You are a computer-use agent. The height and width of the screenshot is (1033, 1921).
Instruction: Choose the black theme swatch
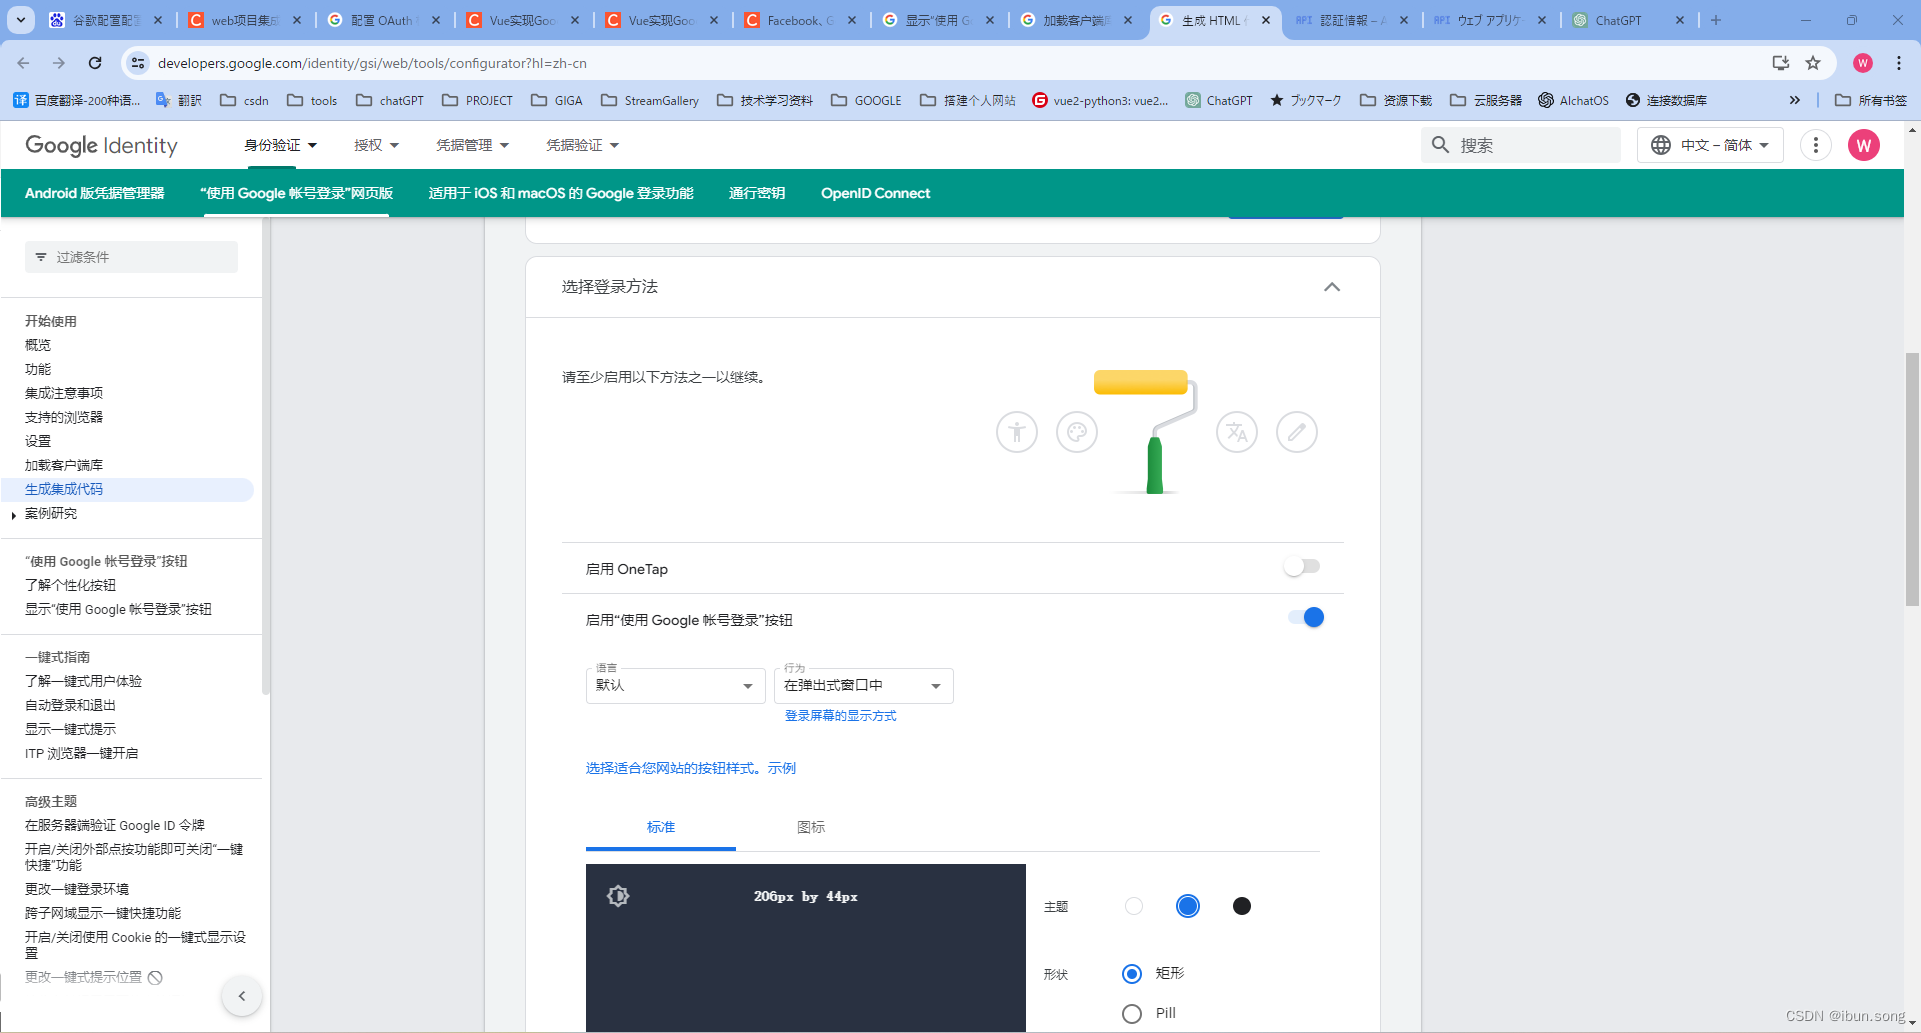click(x=1242, y=906)
